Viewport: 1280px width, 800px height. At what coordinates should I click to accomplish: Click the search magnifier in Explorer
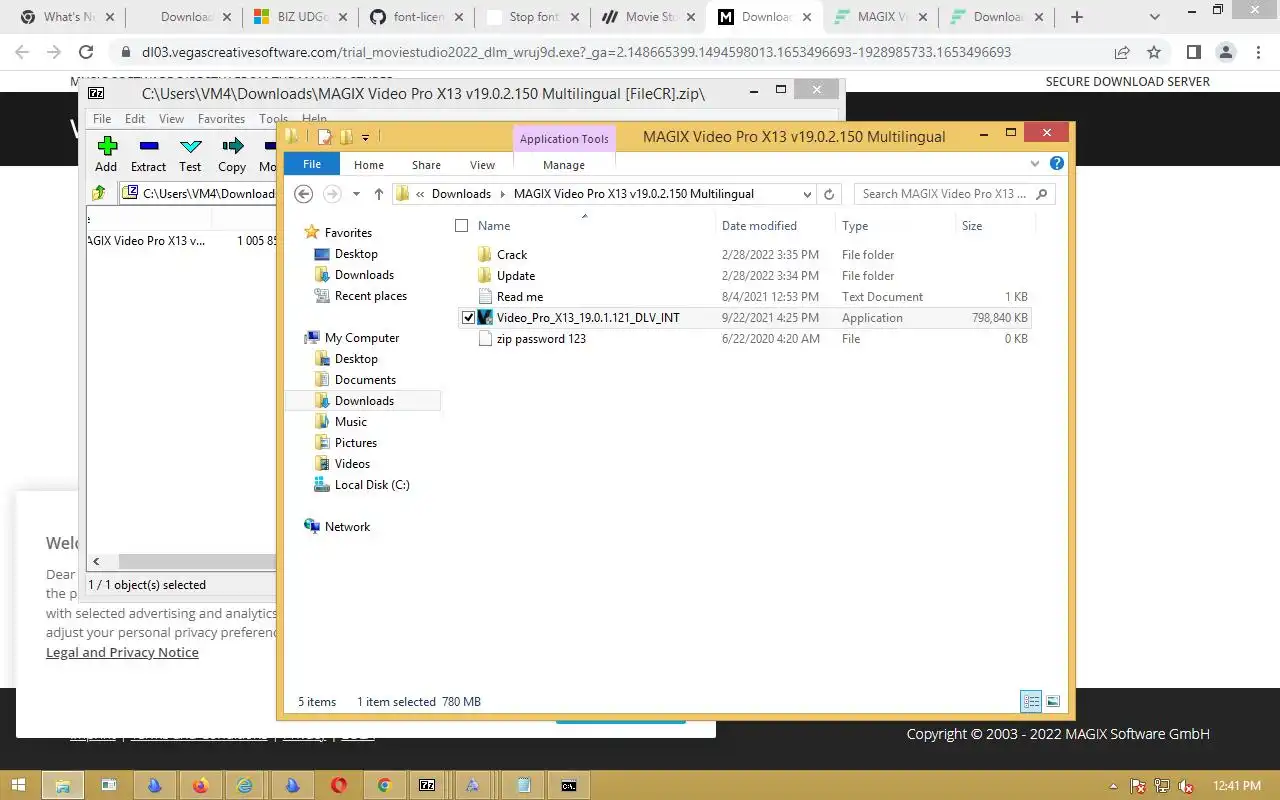[x=1041, y=194]
